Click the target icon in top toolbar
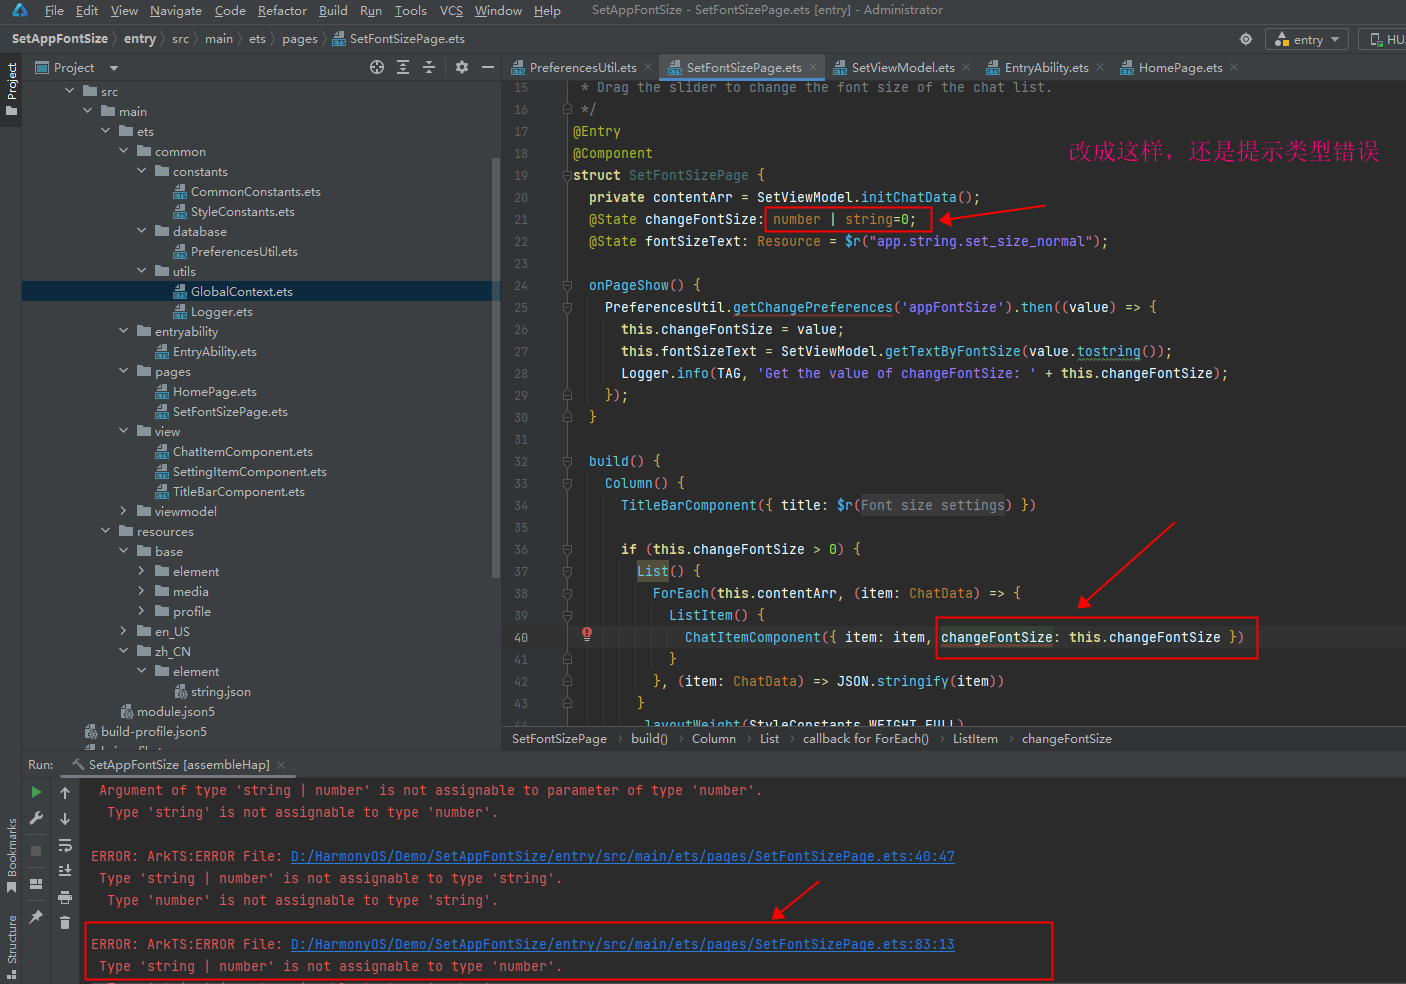 [1246, 39]
